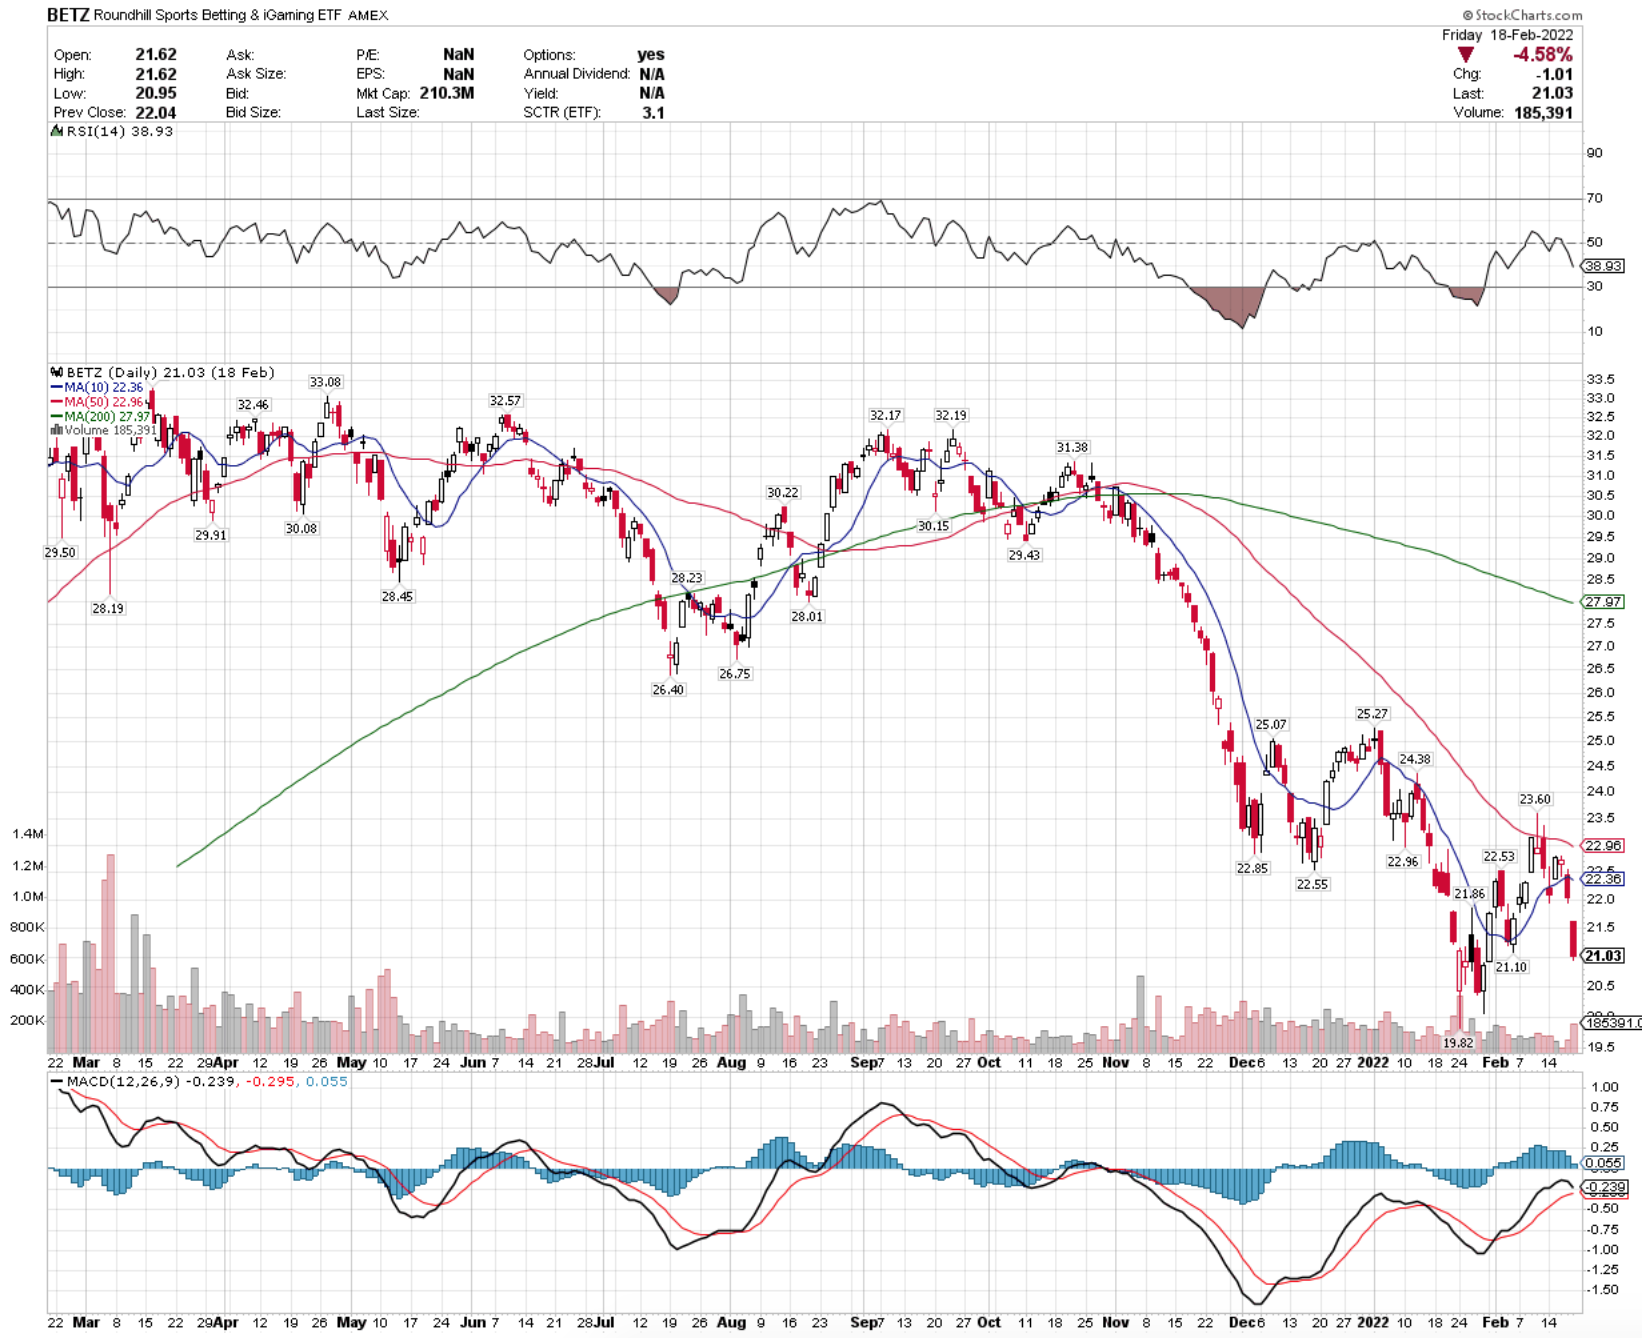
Task: Click the 33.08 high price annotation
Action: coord(325,382)
